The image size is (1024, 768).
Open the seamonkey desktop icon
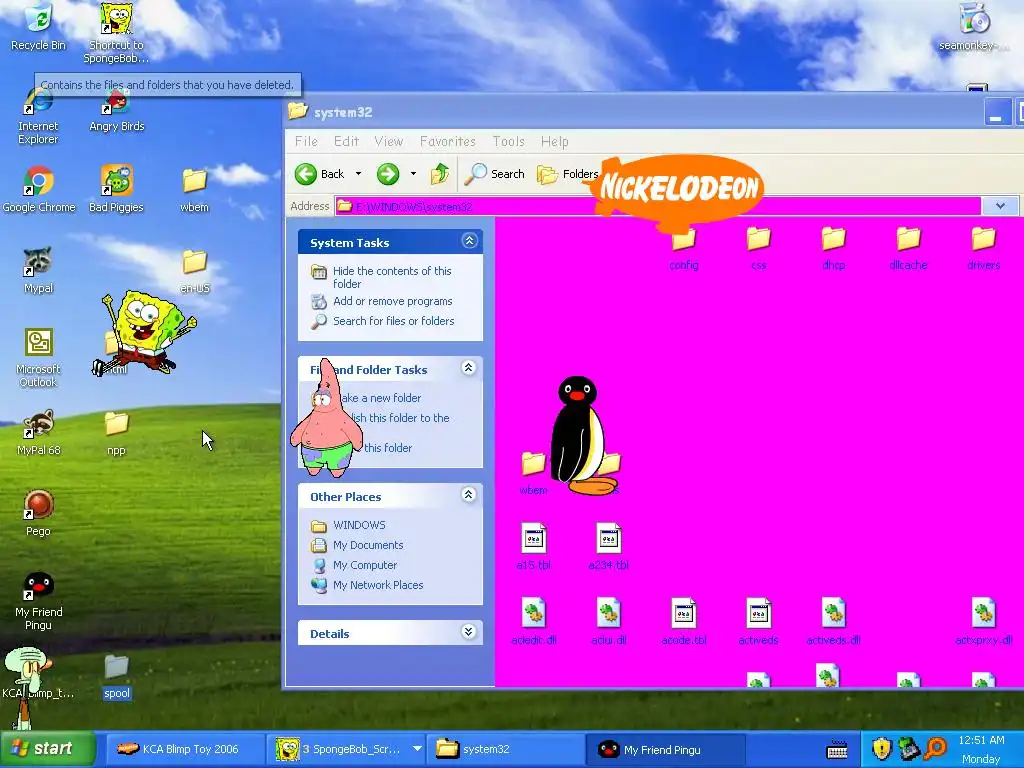(x=974, y=27)
